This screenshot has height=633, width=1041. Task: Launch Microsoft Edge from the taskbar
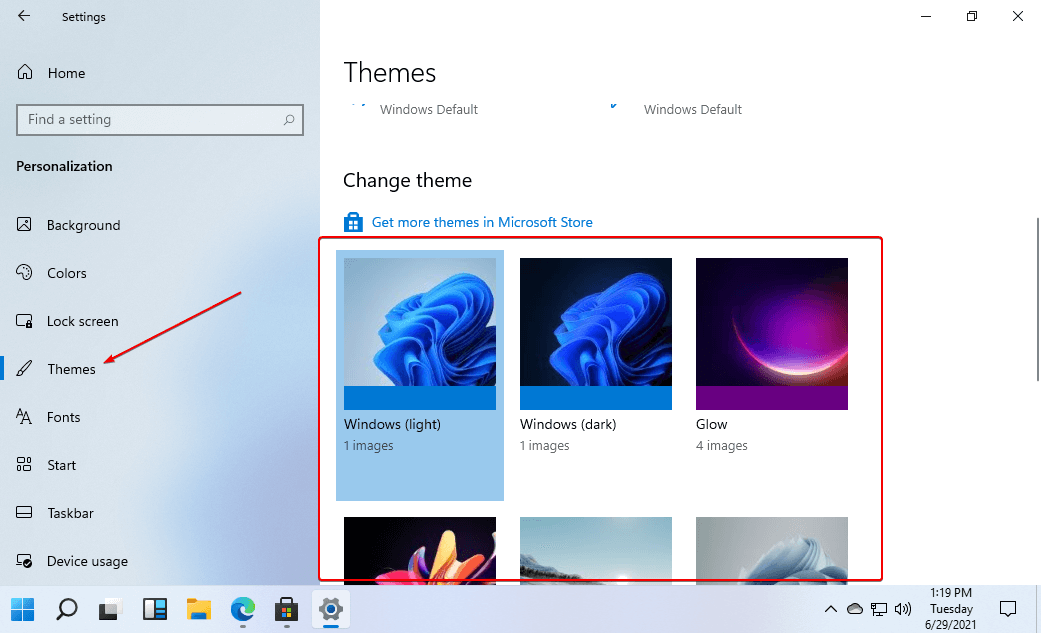pos(243,609)
